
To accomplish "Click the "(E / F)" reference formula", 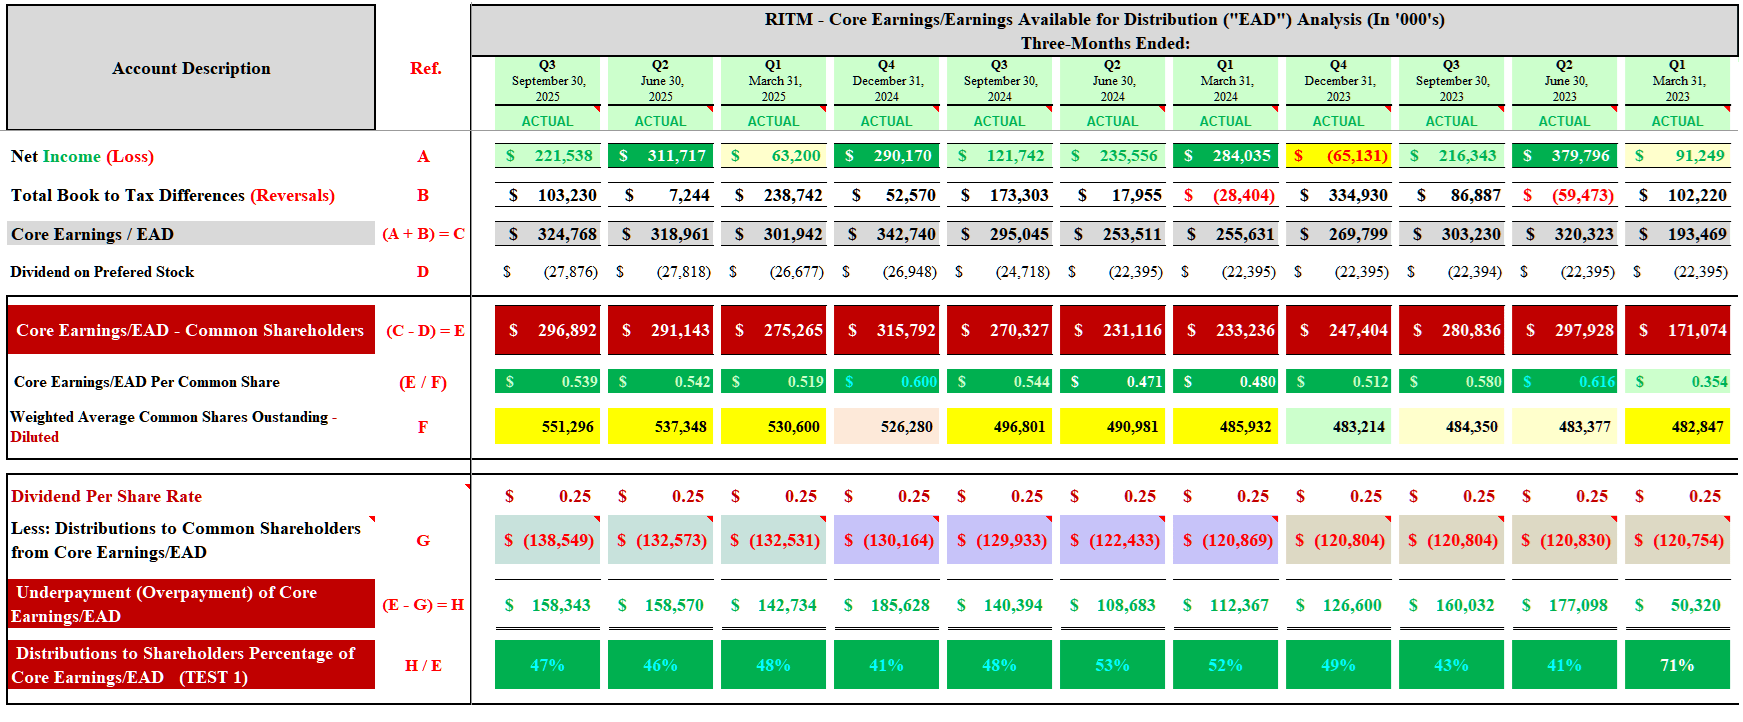I will 423,382.
